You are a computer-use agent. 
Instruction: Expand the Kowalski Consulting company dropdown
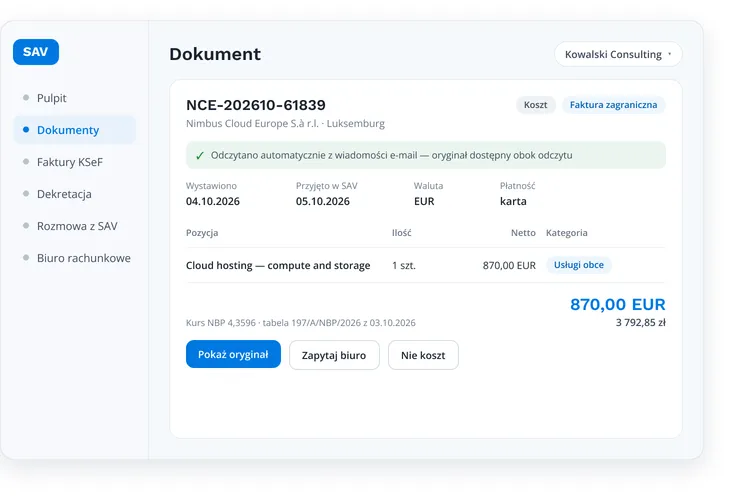[x=618, y=54]
